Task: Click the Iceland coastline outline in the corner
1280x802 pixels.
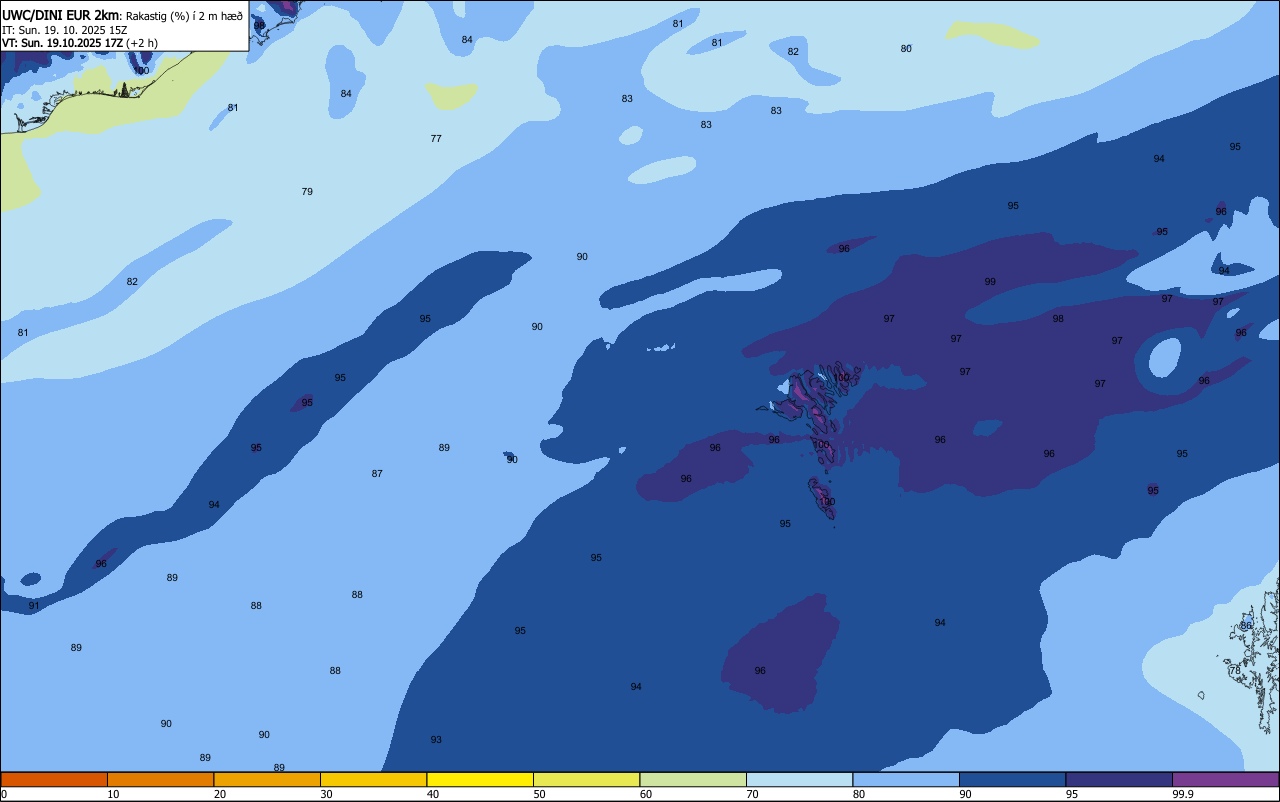Action: (x=100, y=95)
